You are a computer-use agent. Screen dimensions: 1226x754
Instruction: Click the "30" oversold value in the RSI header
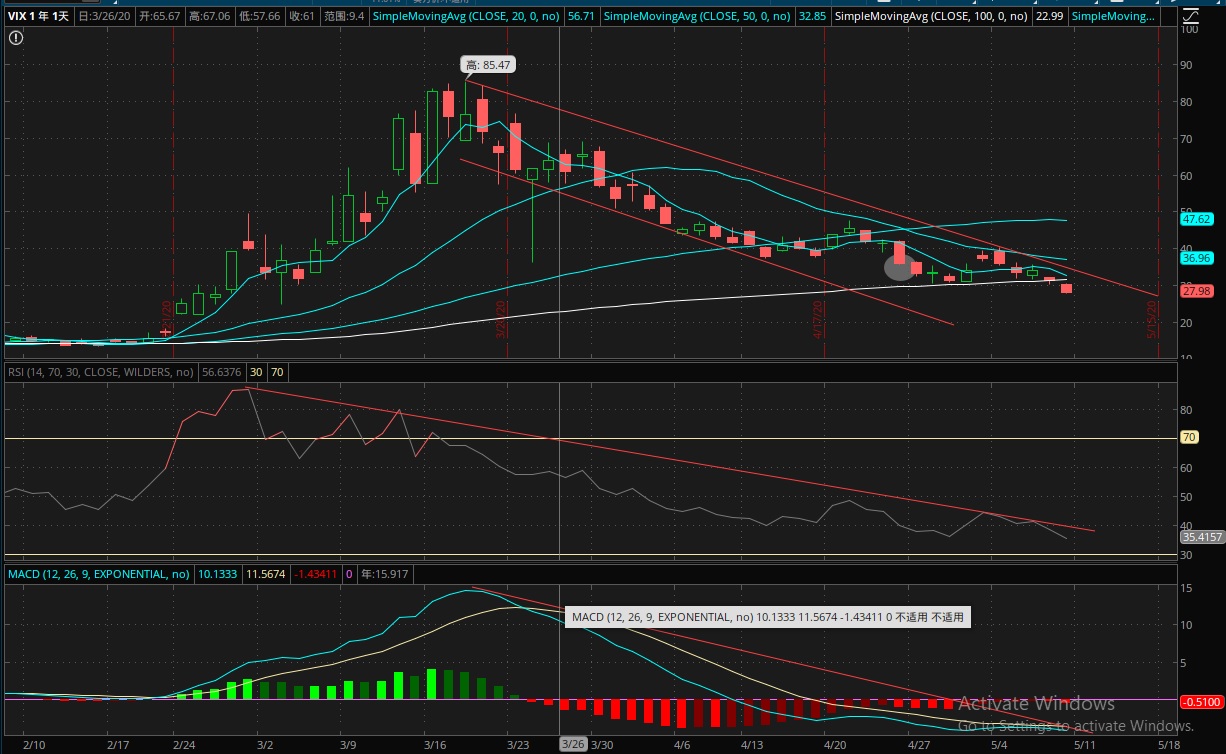(x=256, y=372)
